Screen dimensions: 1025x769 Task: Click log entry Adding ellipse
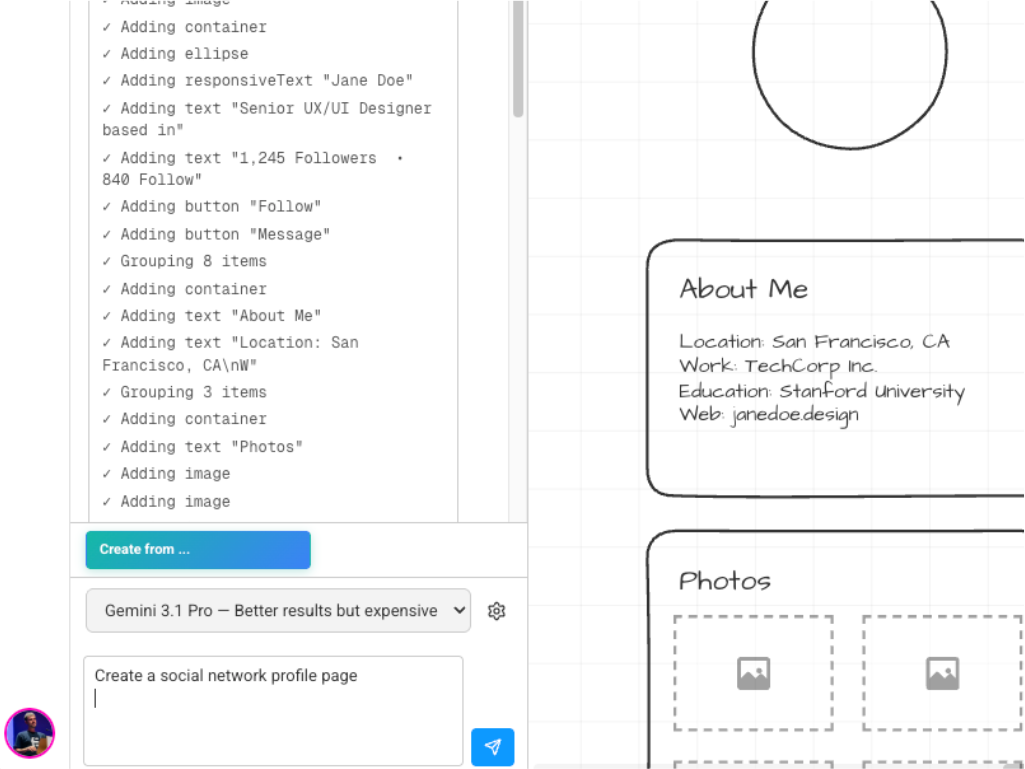coord(175,54)
